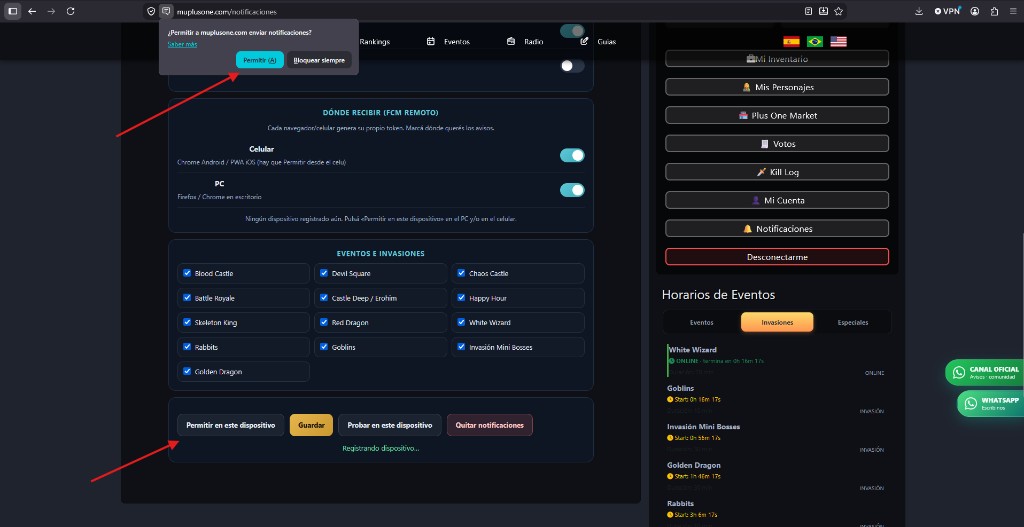Toggle the PC notifications switch

[572, 190]
